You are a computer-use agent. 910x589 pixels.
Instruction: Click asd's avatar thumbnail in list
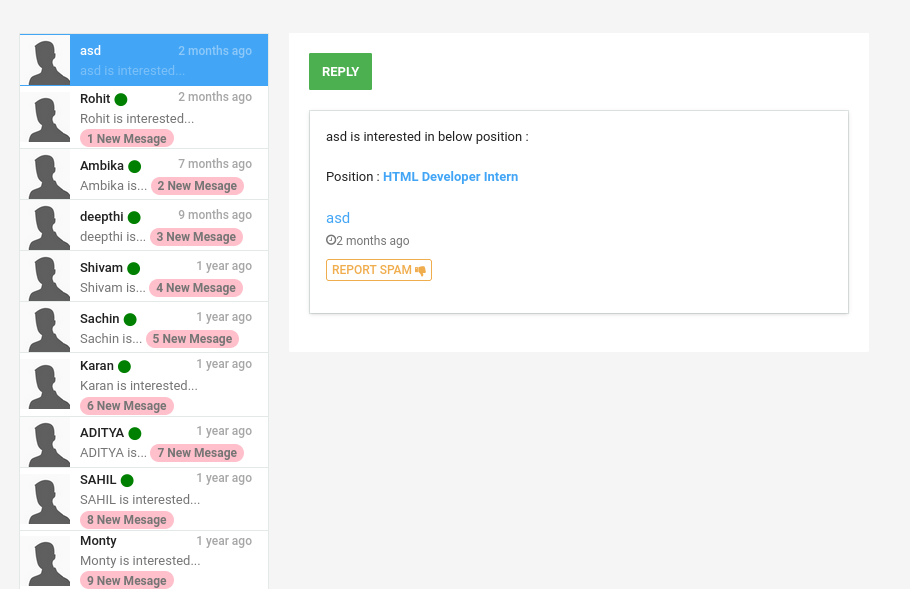[45, 61]
